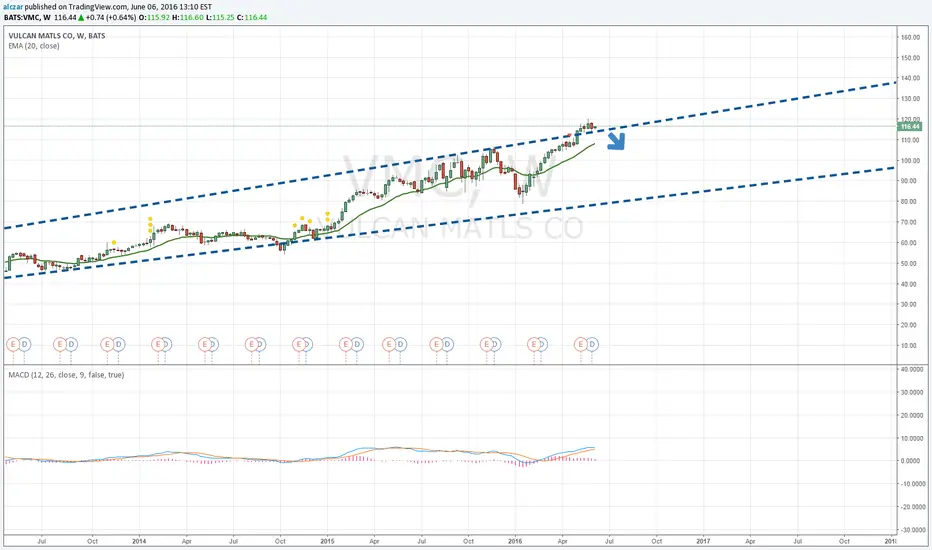The width and height of the screenshot is (932, 550).
Task: Click the leftmost D dividend marker
Action: (x=24, y=344)
